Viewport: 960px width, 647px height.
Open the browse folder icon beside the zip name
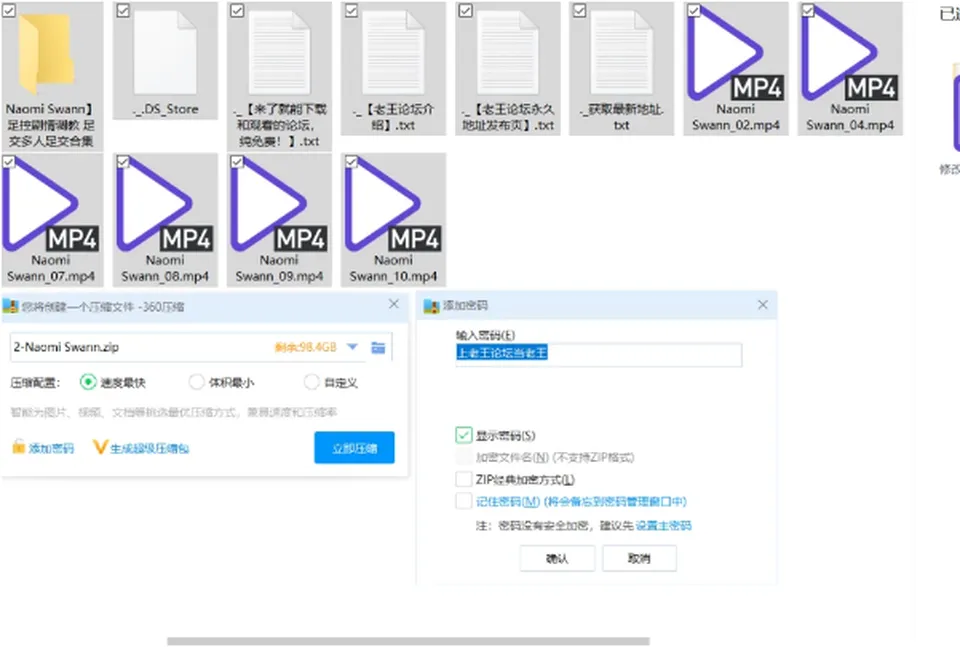tap(378, 348)
